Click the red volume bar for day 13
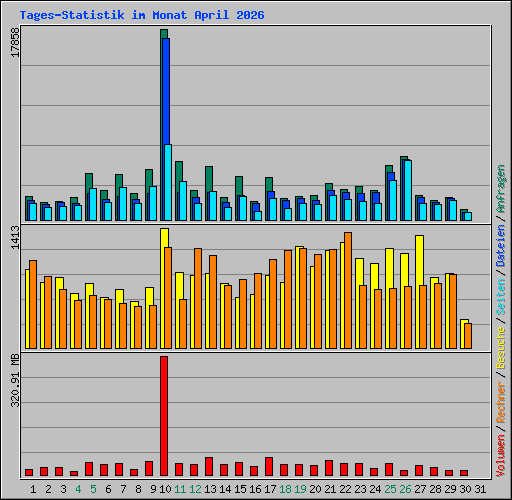Viewport: 512px width, 500px height. [x=209, y=466]
